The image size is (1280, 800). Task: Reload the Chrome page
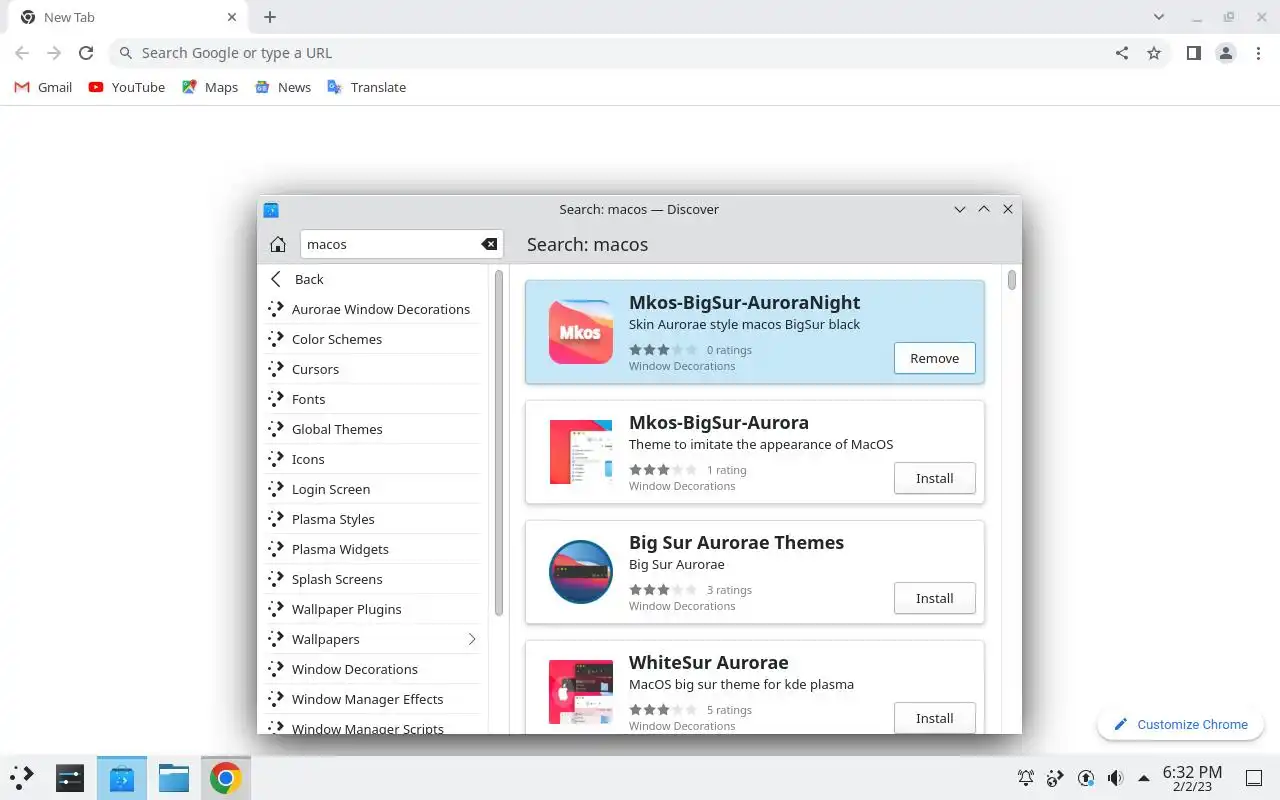click(86, 53)
